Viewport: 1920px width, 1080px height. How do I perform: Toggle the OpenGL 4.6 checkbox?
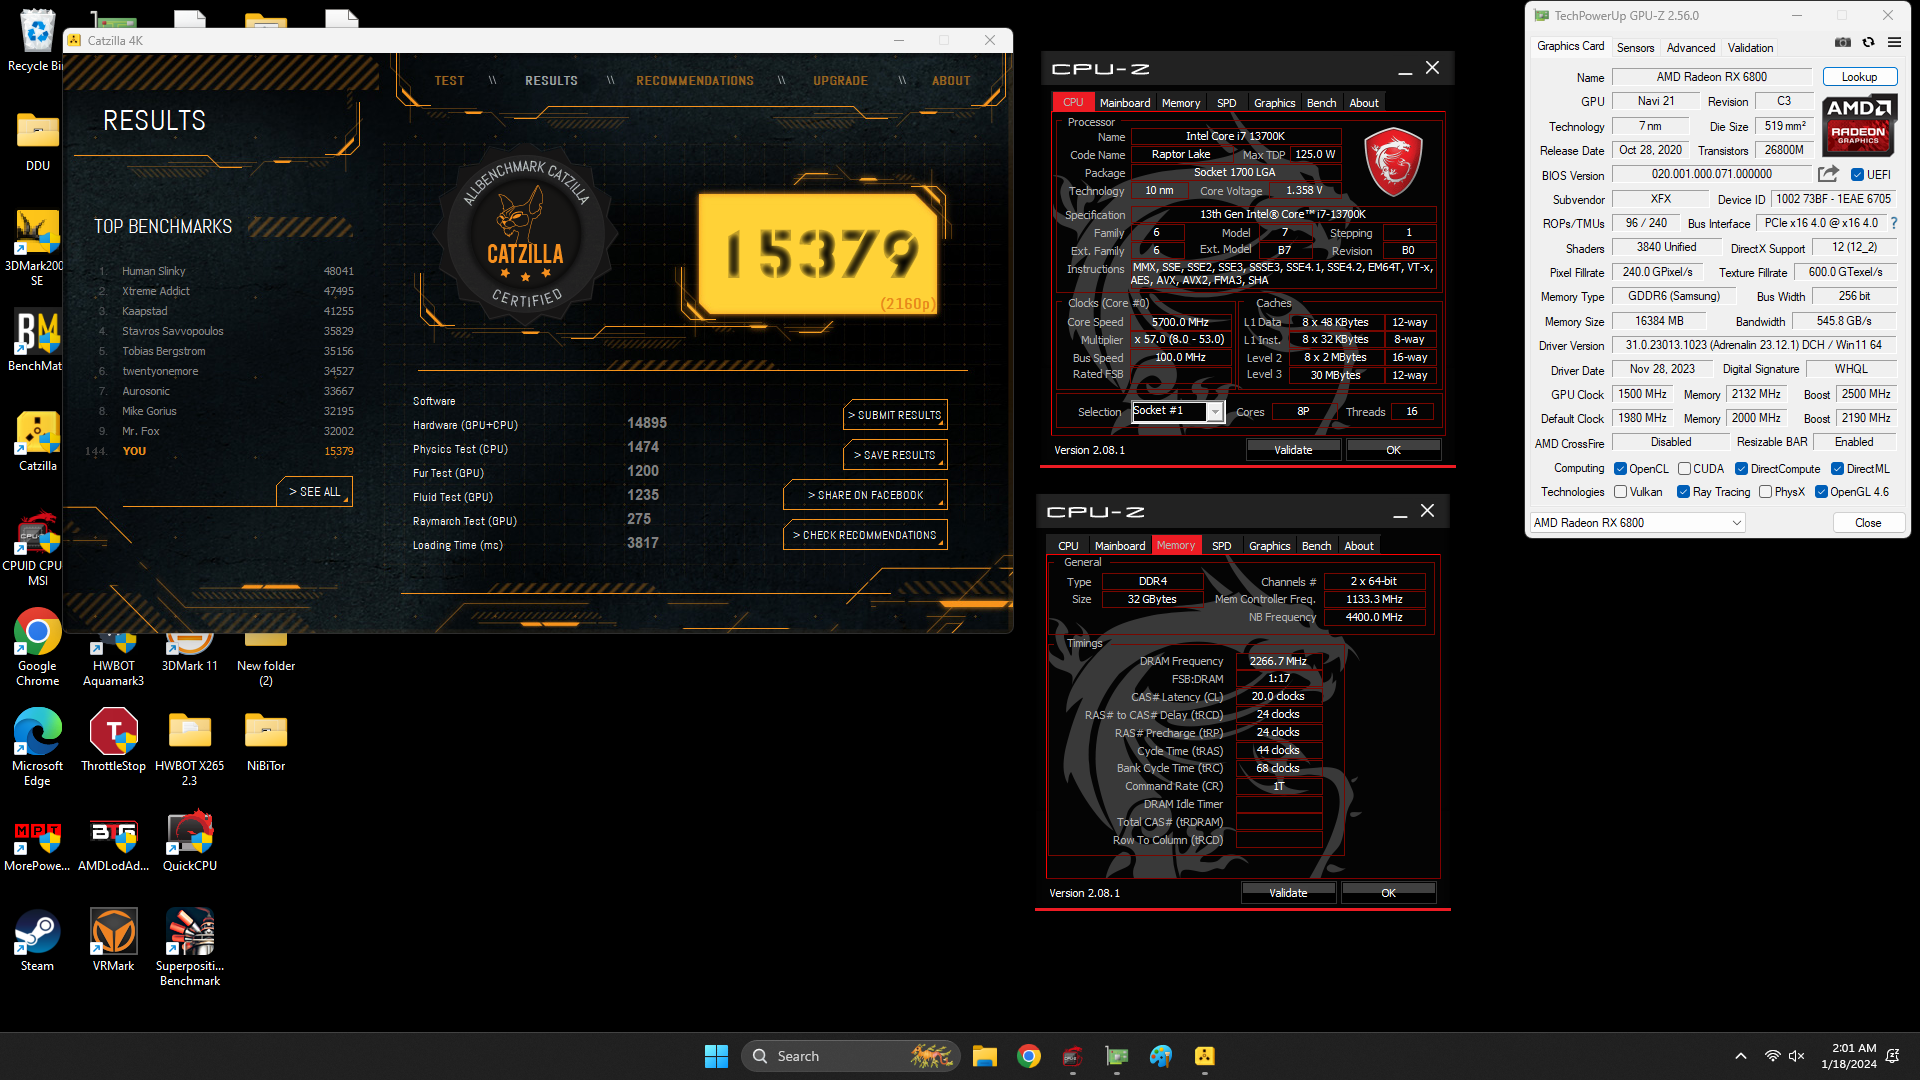[1821, 492]
